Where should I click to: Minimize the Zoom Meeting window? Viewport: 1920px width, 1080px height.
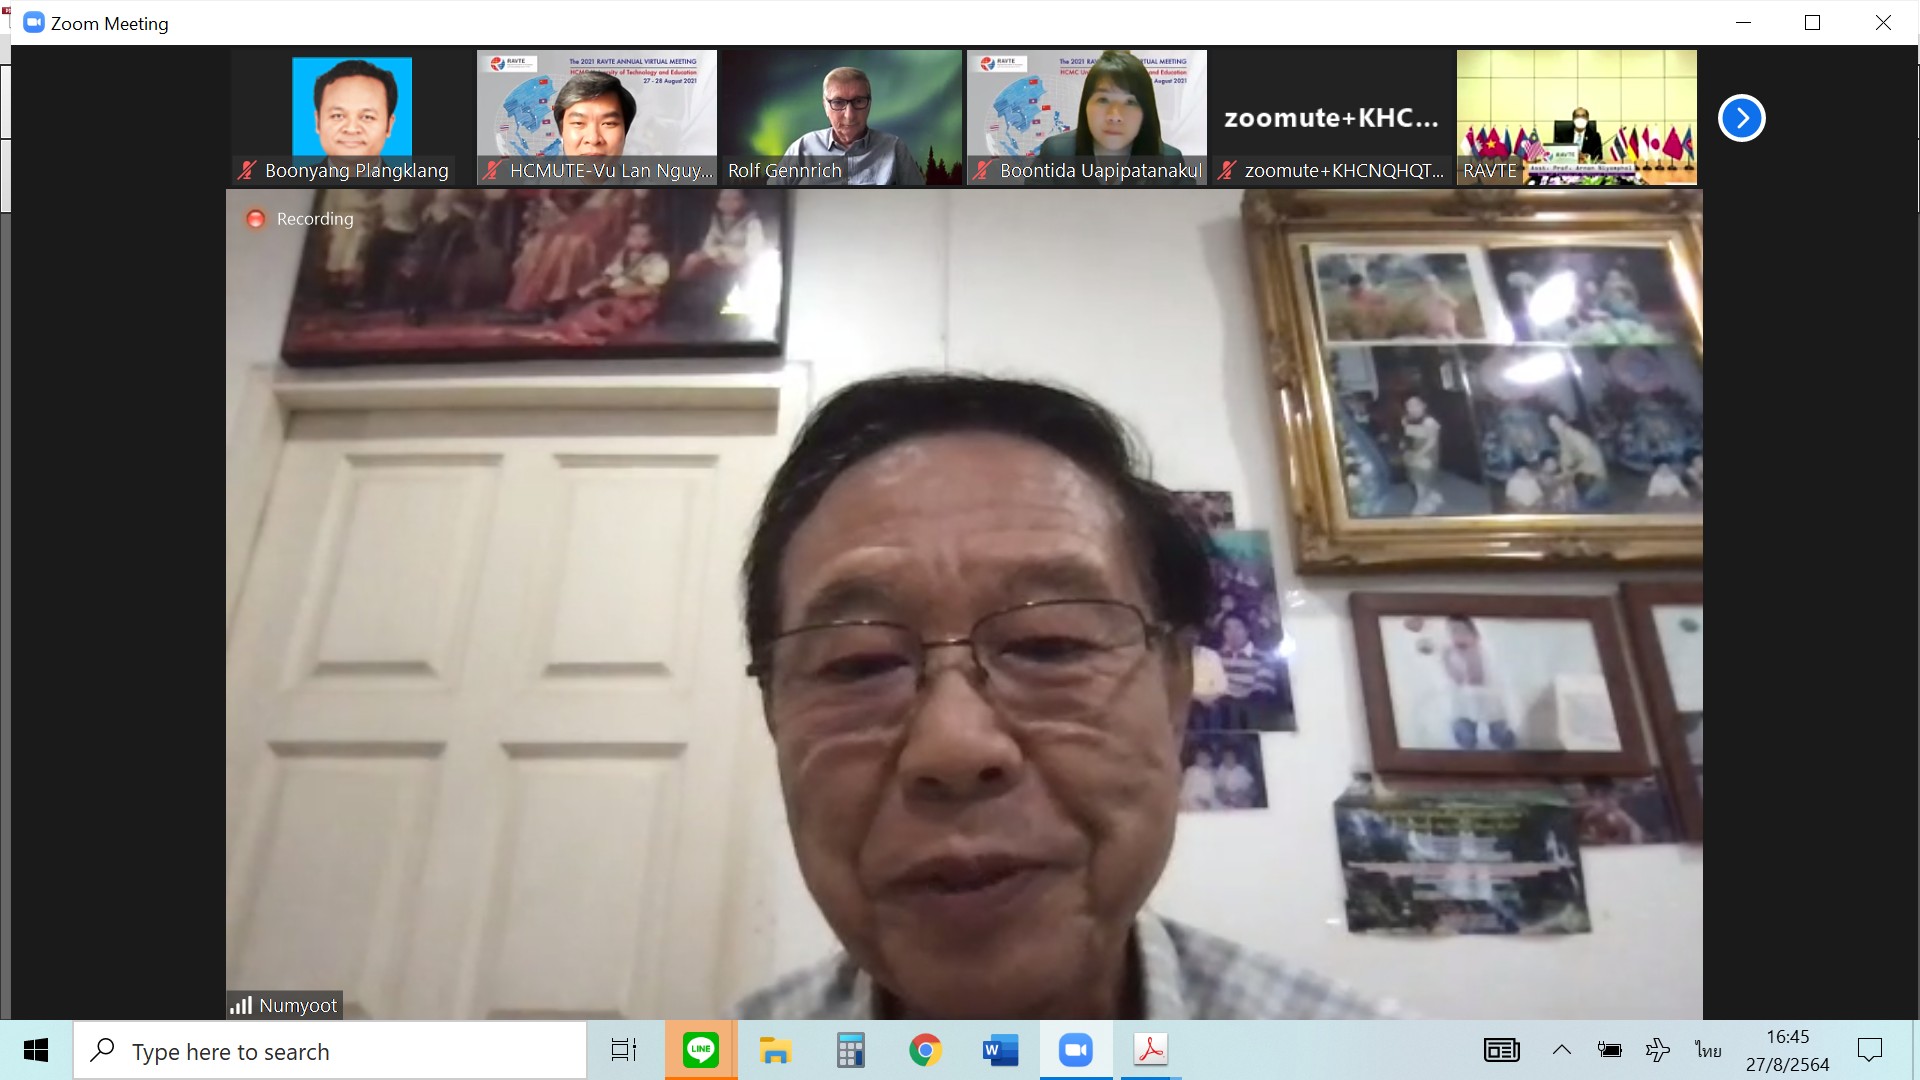tap(1743, 22)
